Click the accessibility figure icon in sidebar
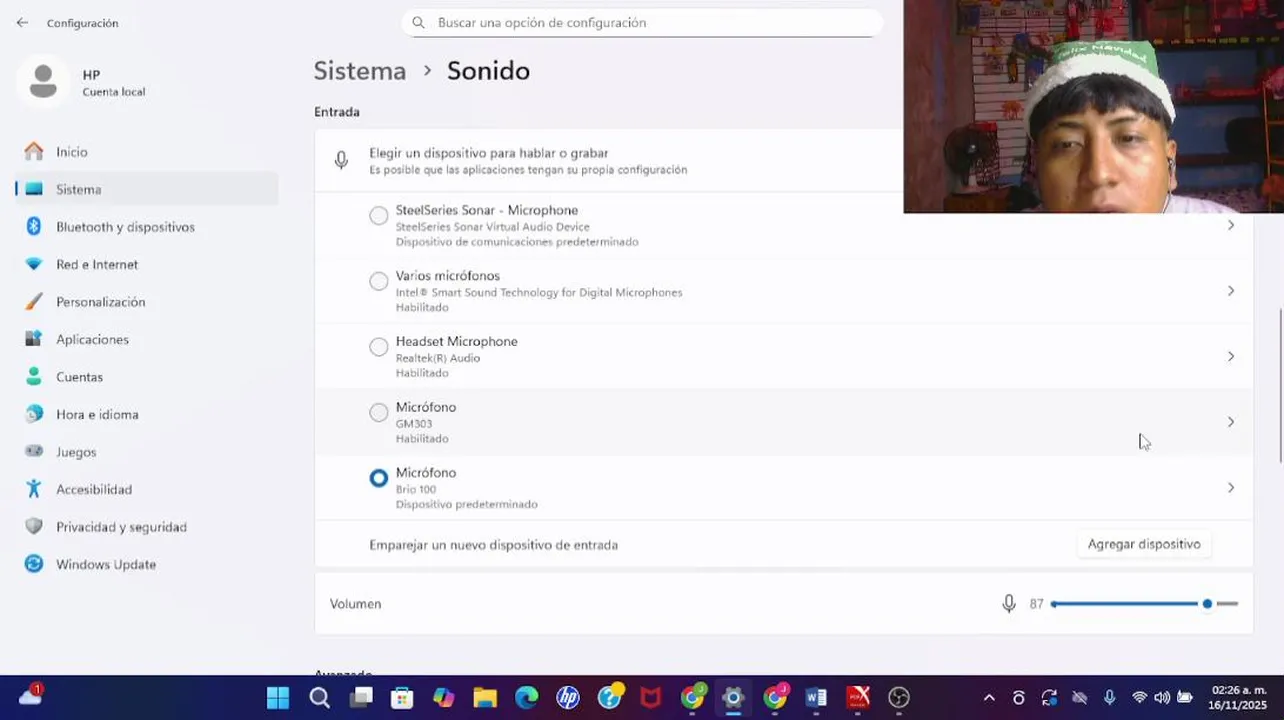Image resolution: width=1284 pixels, height=720 pixels. (x=34, y=489)
